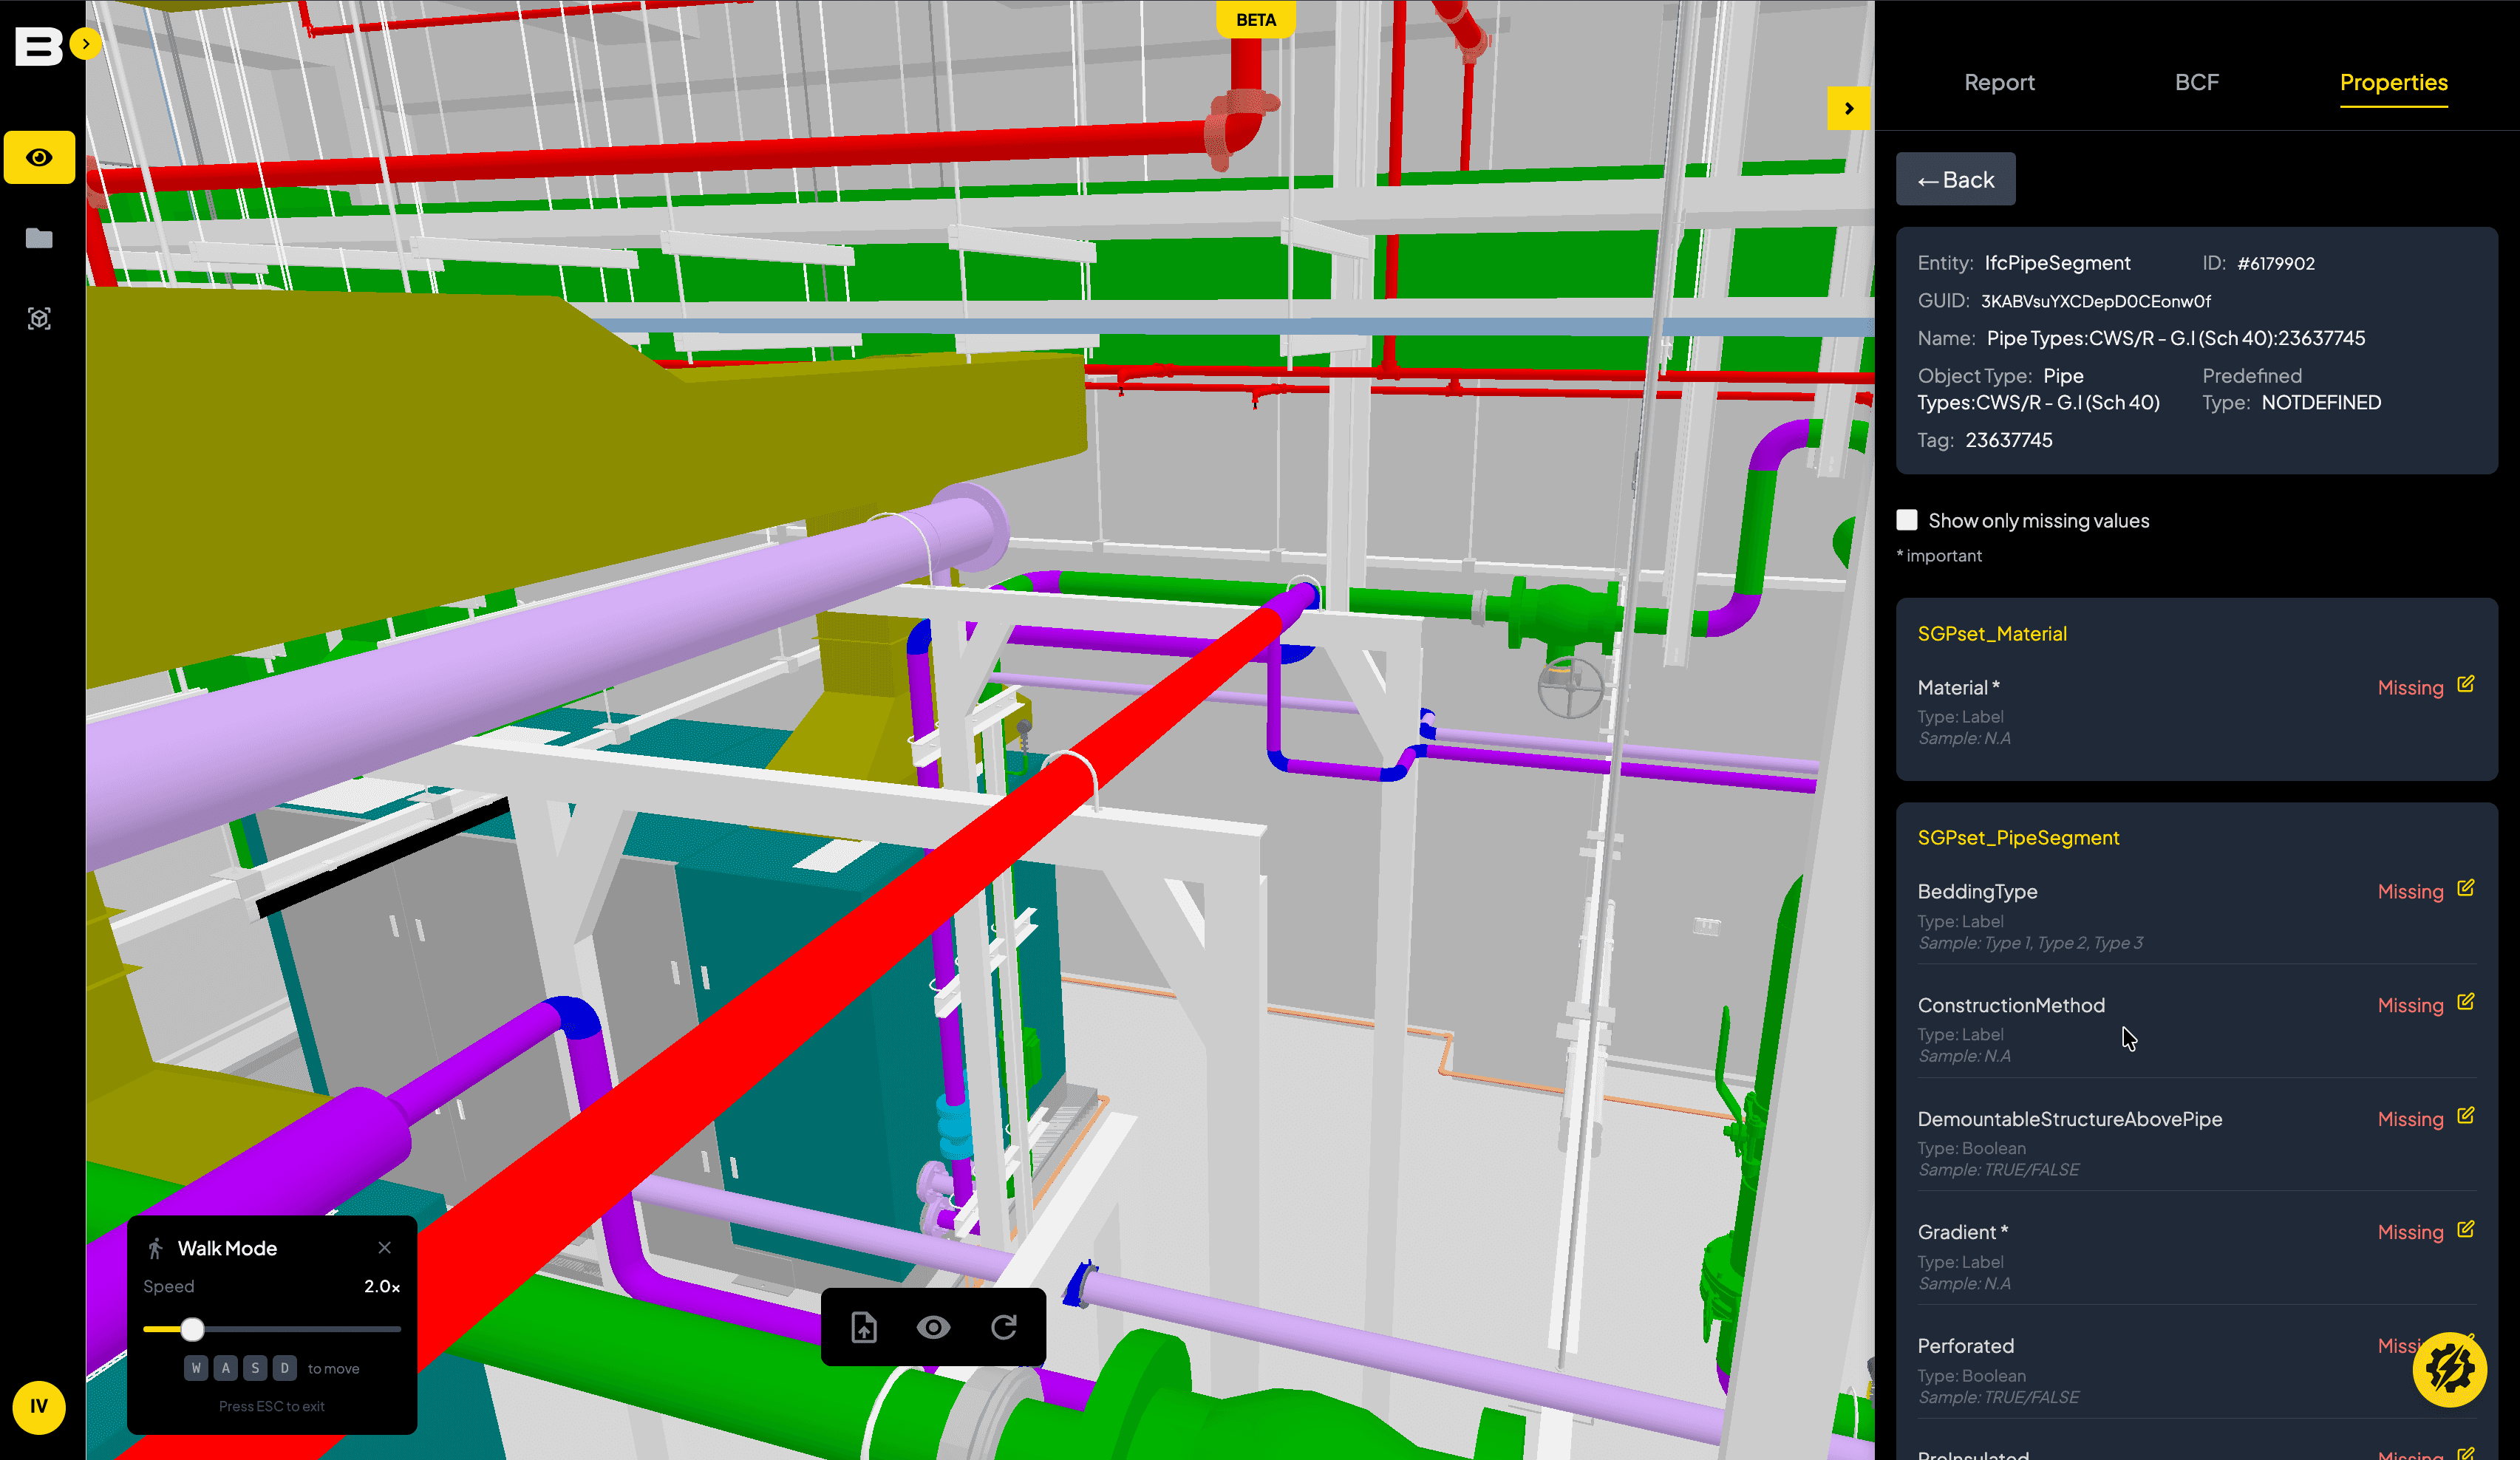Expand the sidebar with the yellow chevron near the logo

pyautogui.click(x=86, y=44)
